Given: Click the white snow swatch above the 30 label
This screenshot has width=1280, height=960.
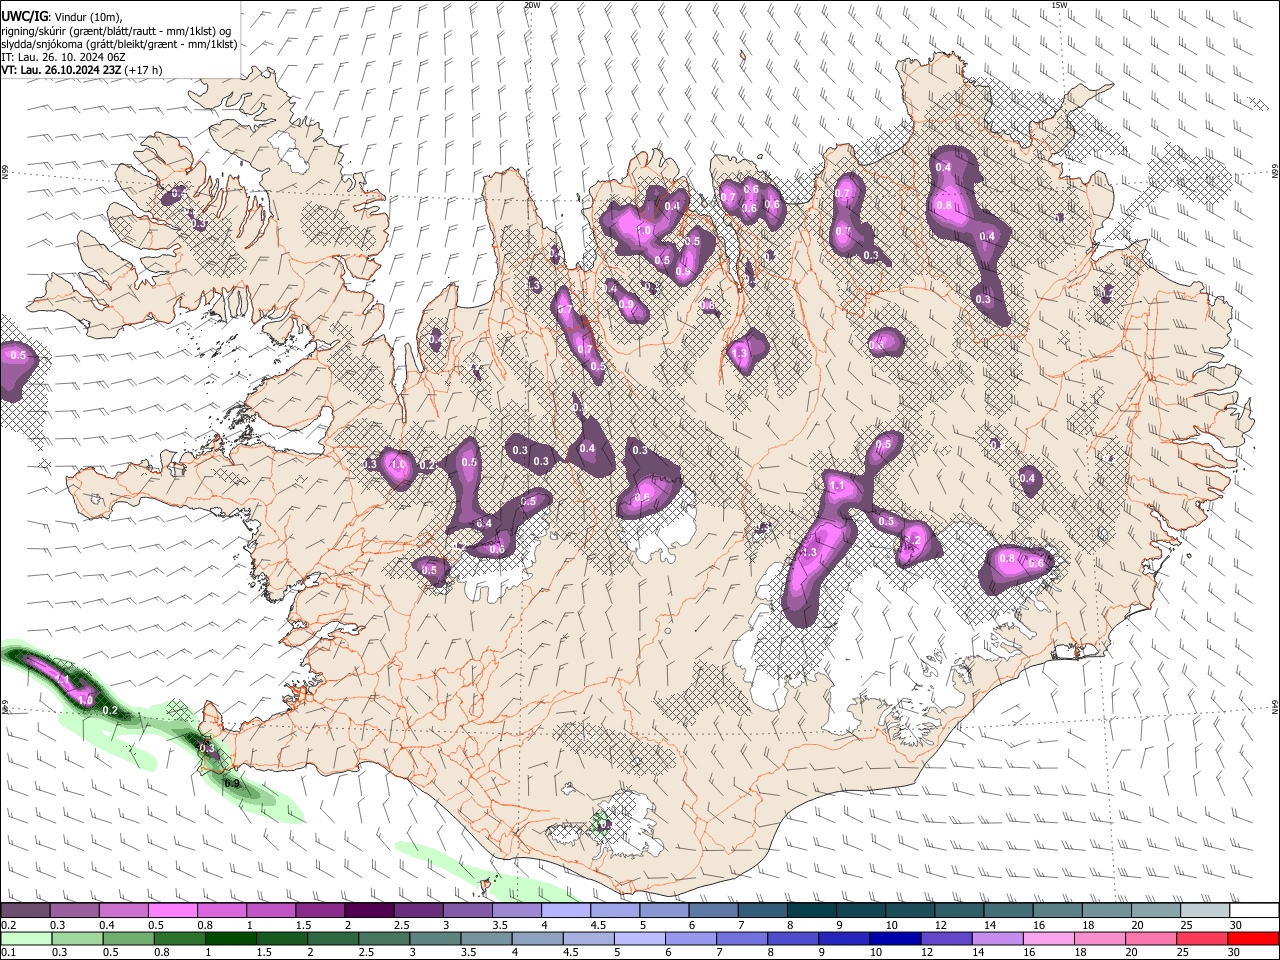Looking at the screenshot, I should click(1255, 911).
